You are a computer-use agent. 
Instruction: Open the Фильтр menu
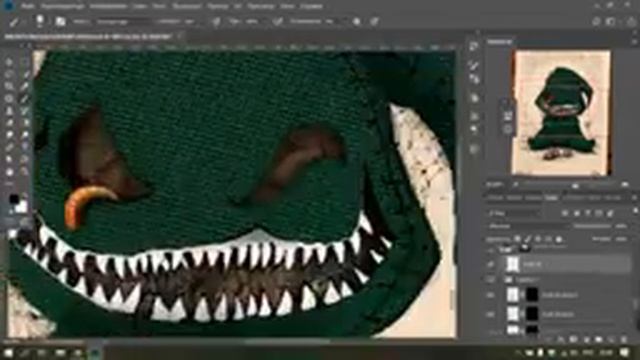(x=218, y=6)
